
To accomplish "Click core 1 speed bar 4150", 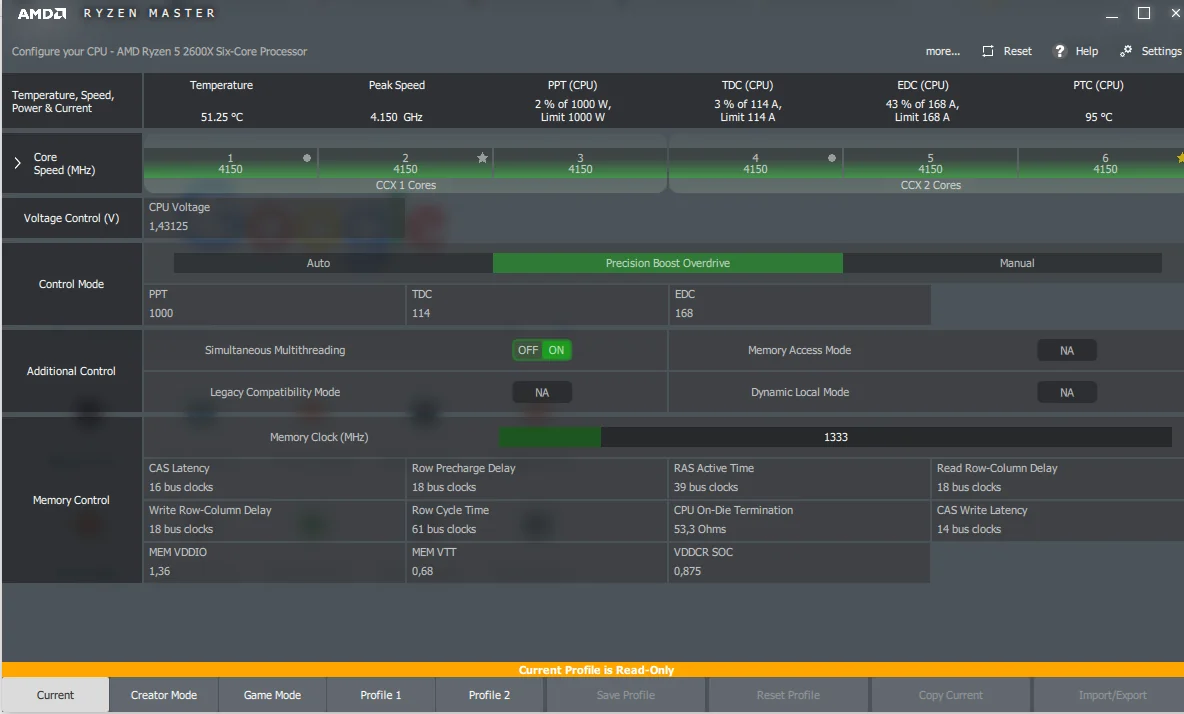I will coord(230,164).
